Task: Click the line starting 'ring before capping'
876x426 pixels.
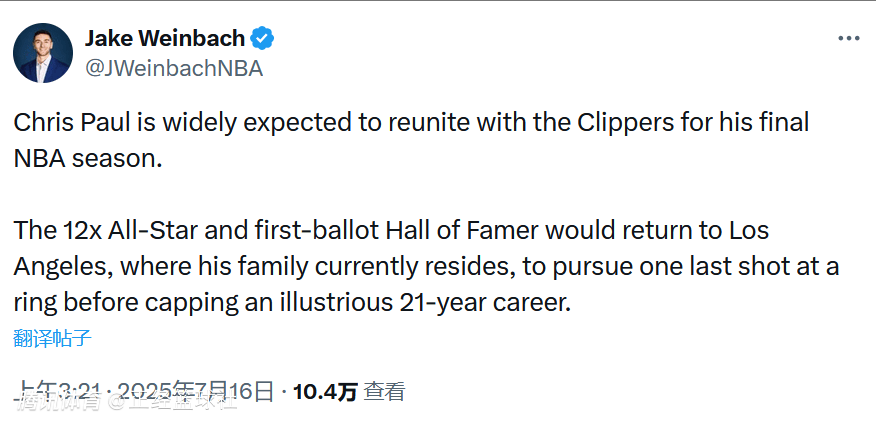Action: click(x=290, y=303)
